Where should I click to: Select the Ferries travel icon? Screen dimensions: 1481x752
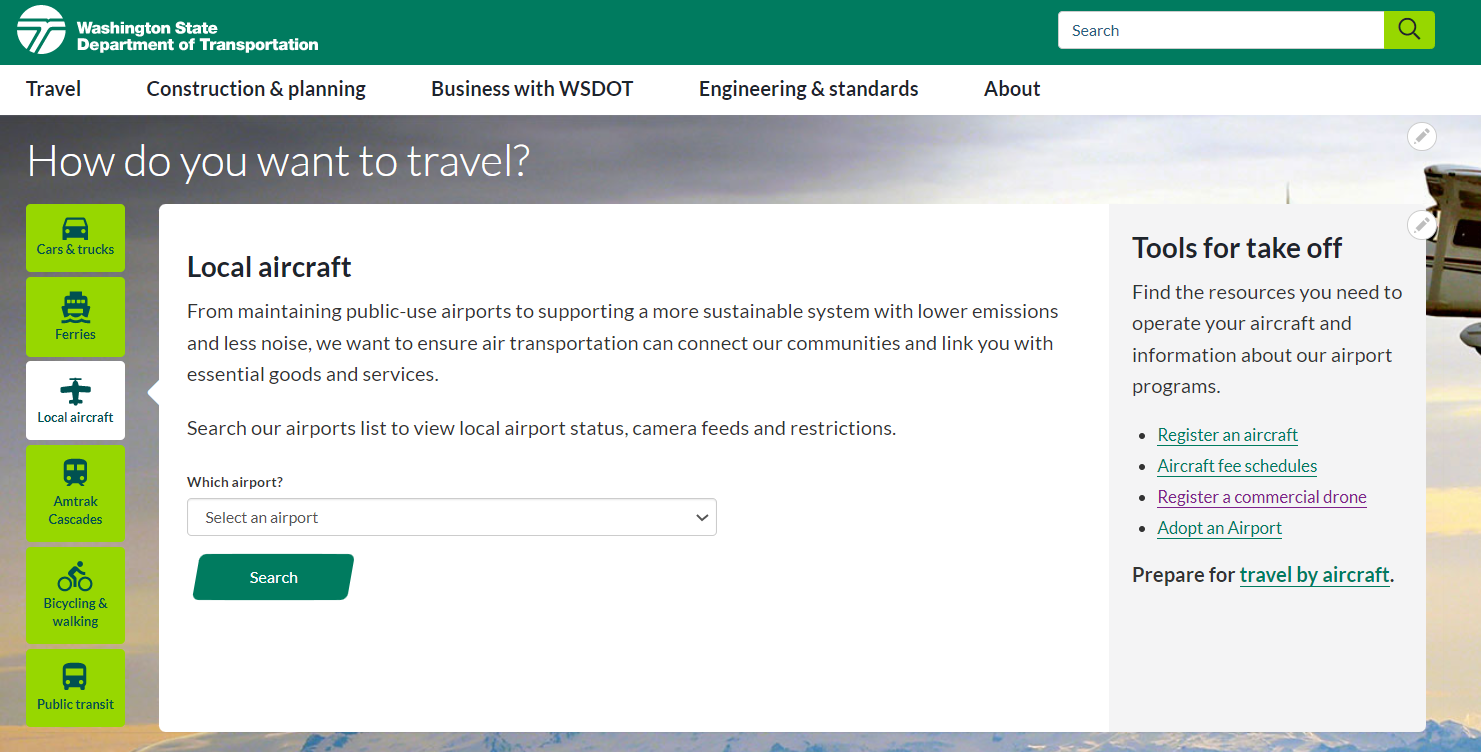75,306
